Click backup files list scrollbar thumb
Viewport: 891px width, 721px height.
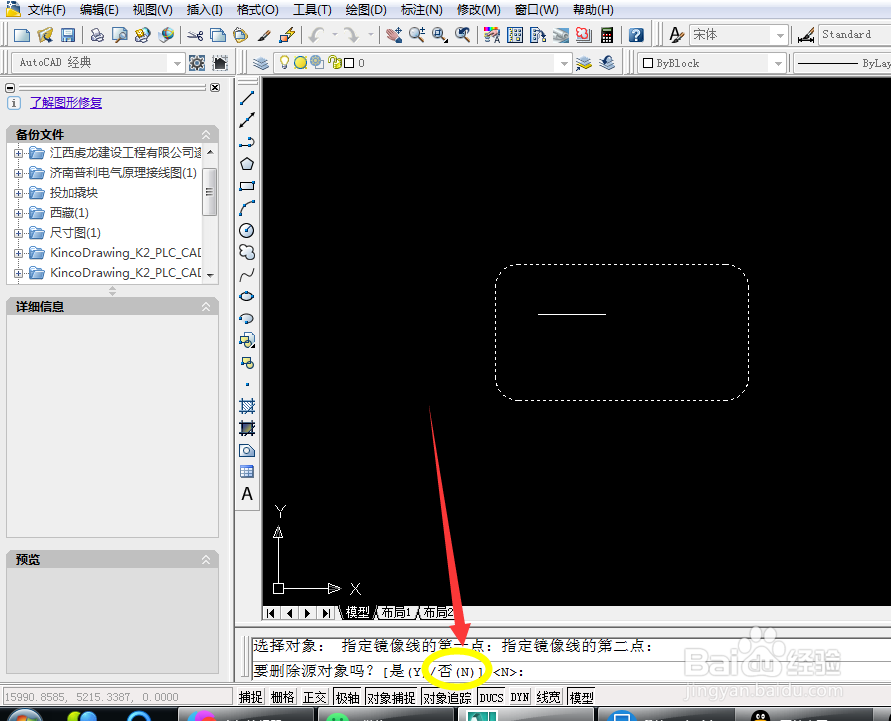pyautogui.click(x=210, y=192)
